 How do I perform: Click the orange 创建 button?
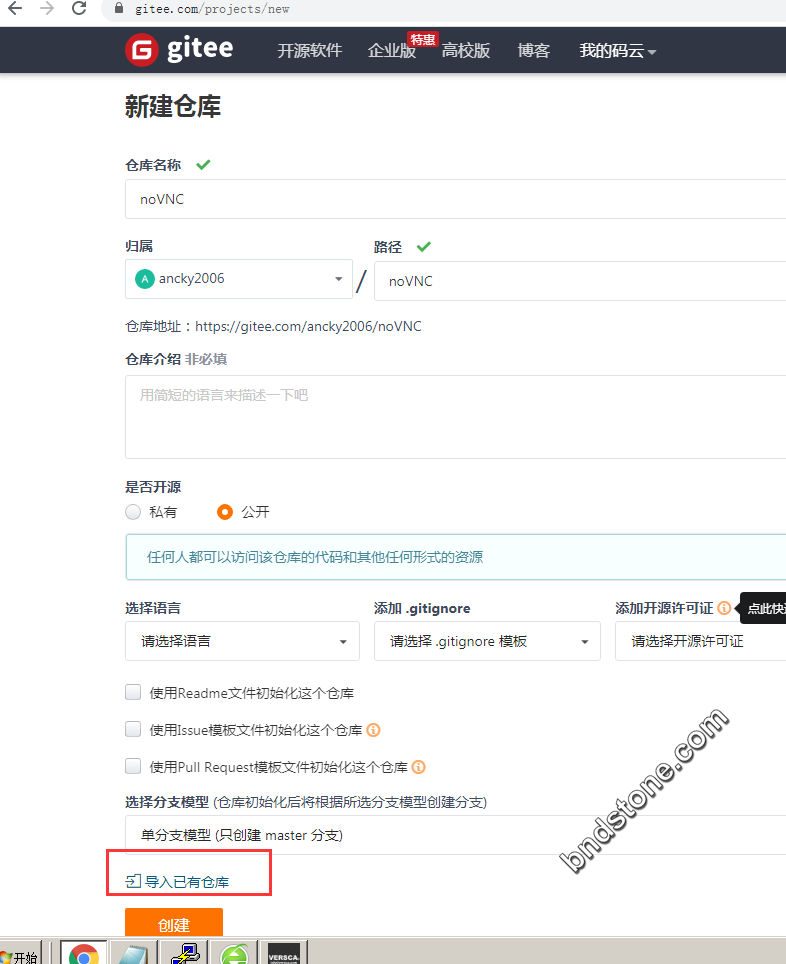click(x=174, y=923)
